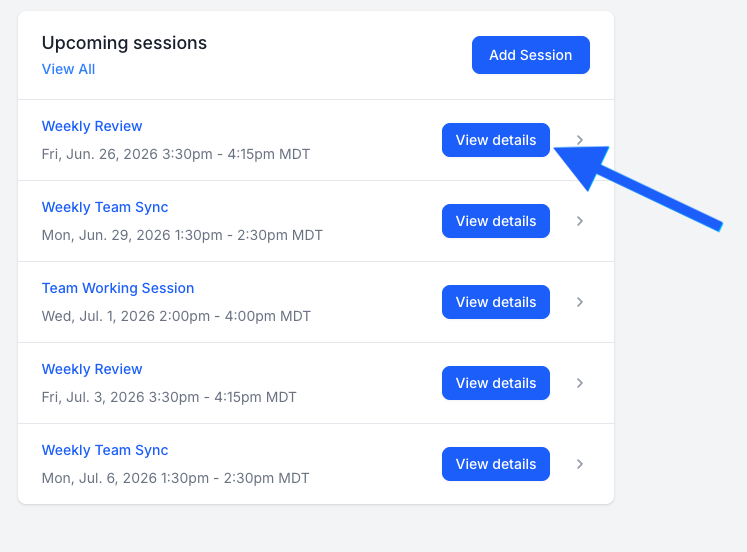Open the Jun. 26 Weekly Review title link
The image size is (747, 552).
(x=92, y=126)
